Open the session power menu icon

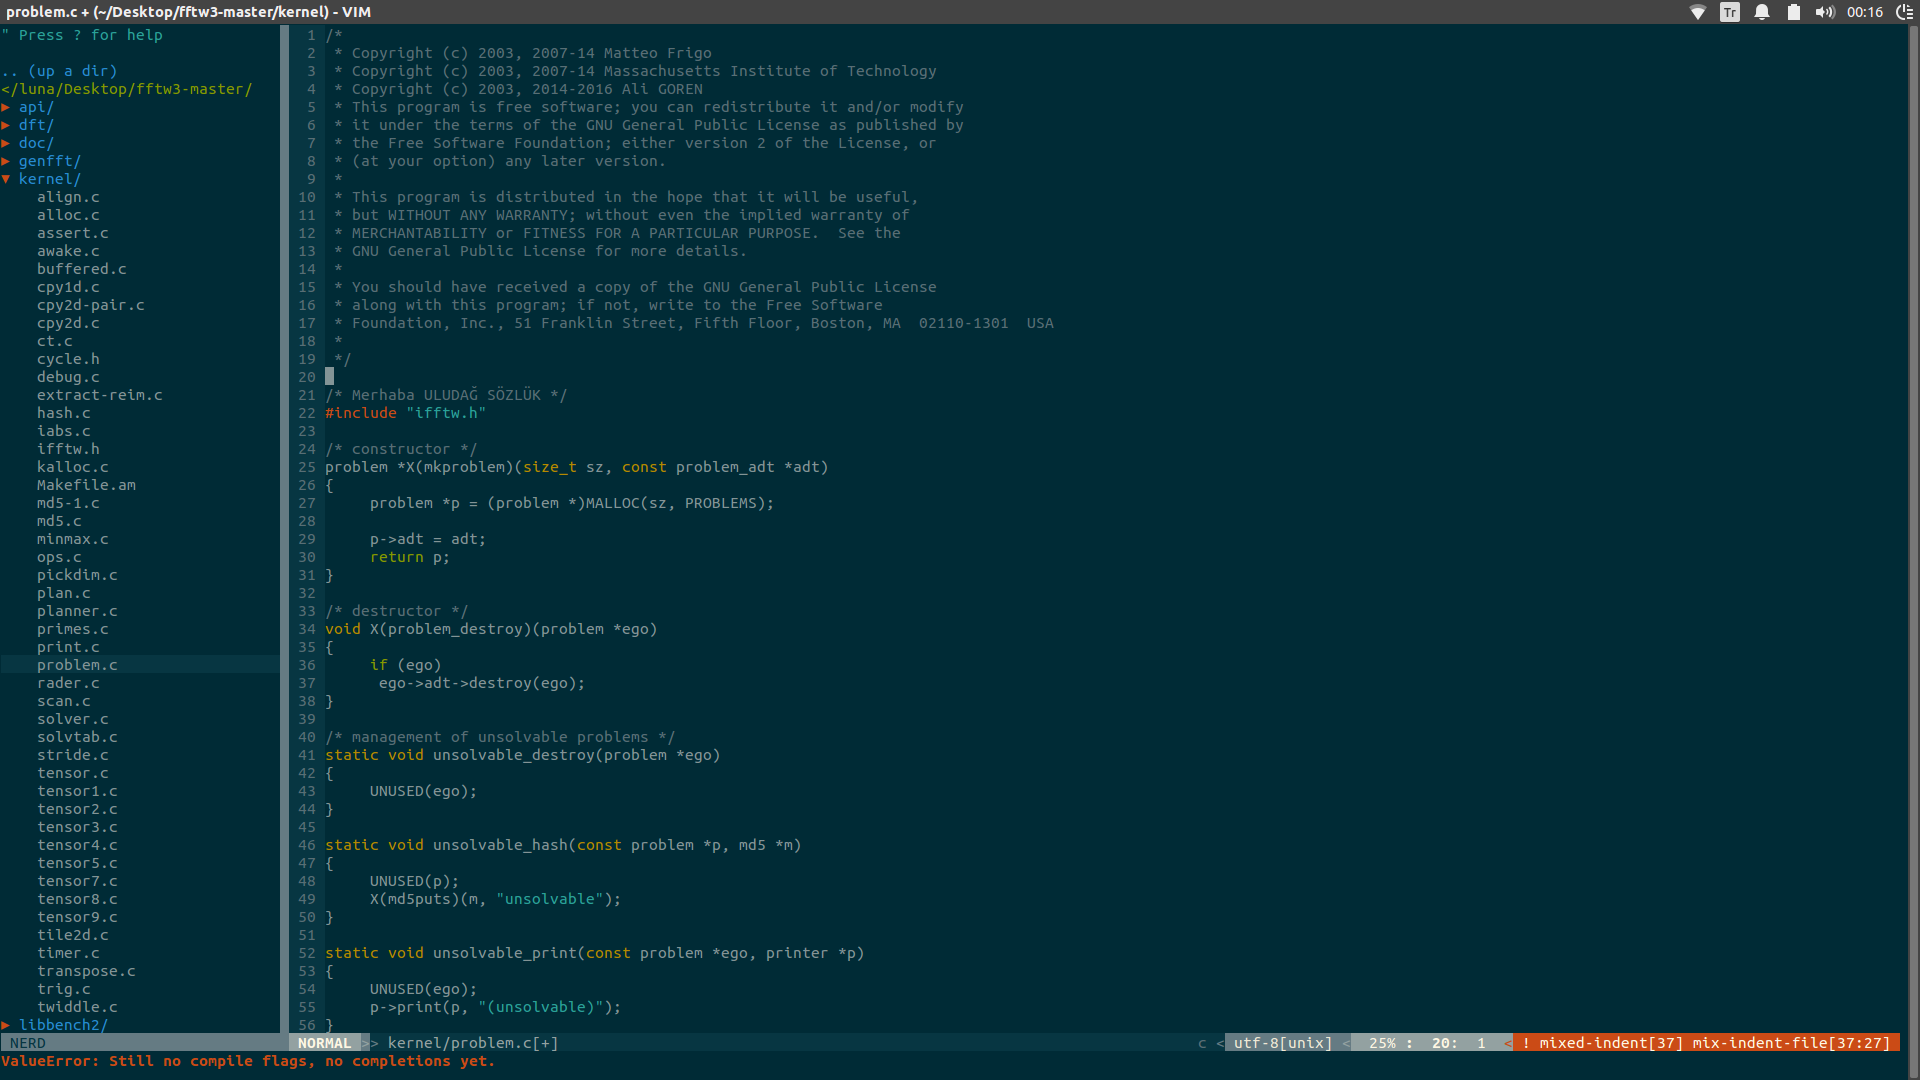[x=1904, y=12]
